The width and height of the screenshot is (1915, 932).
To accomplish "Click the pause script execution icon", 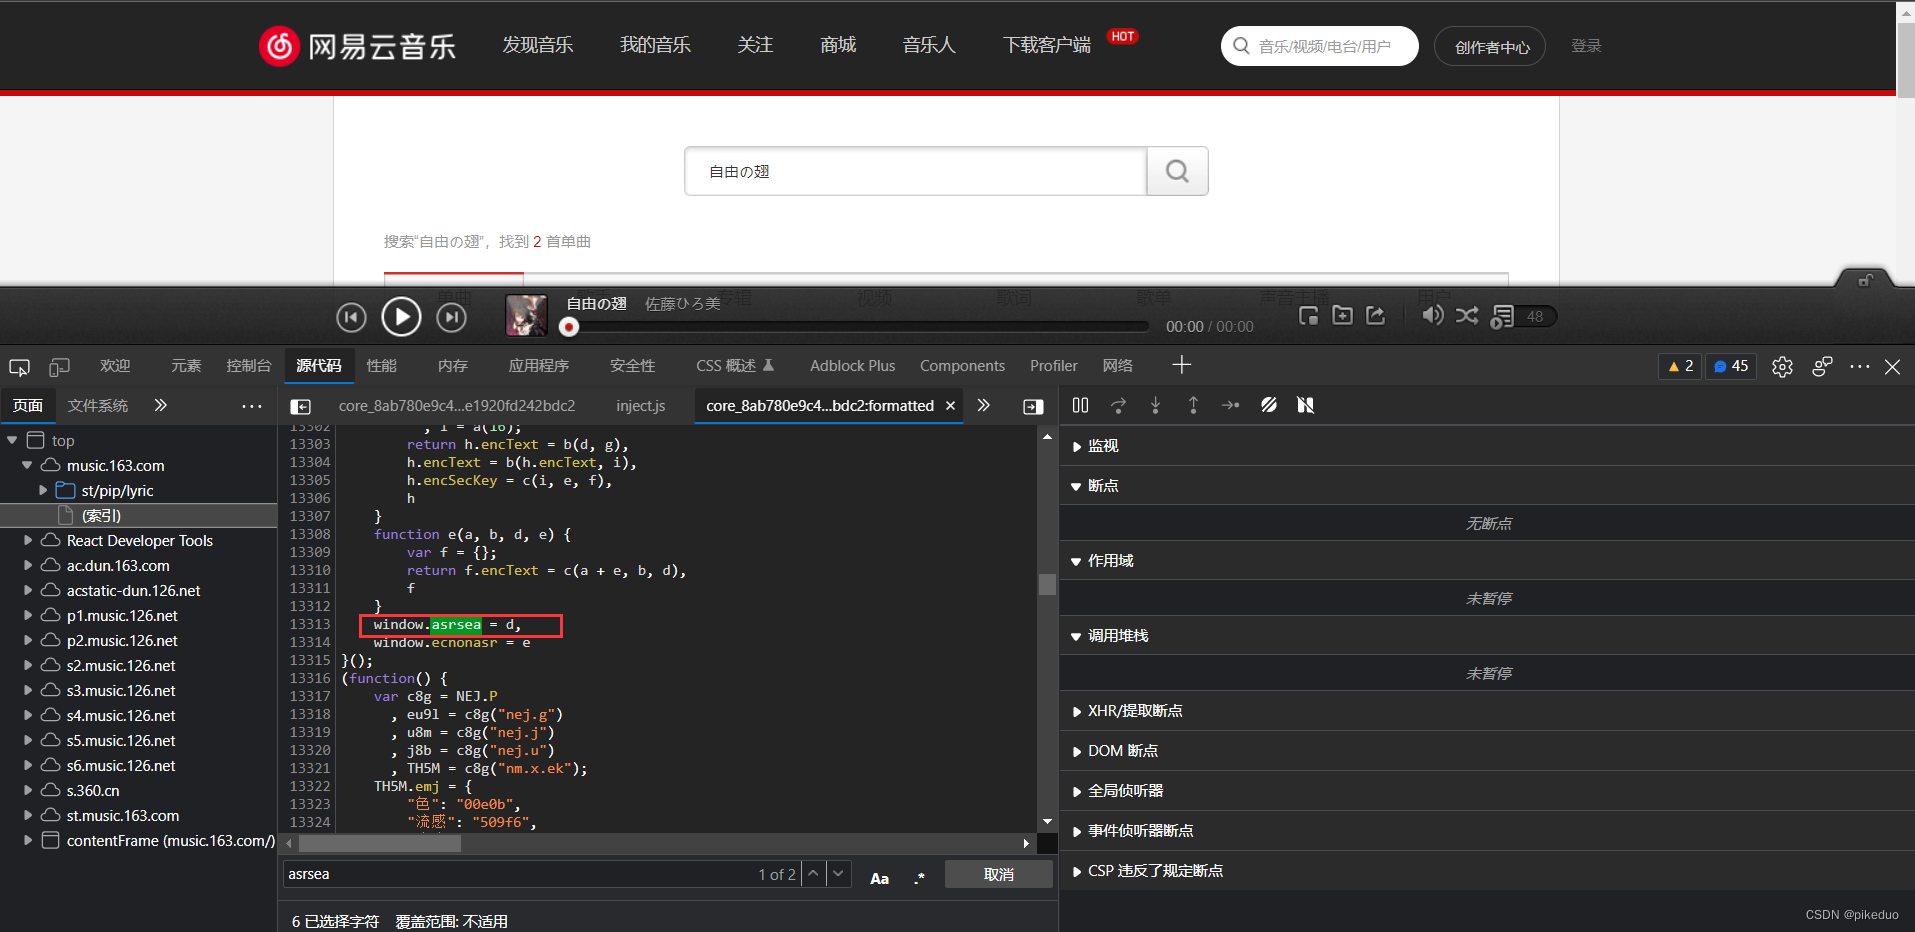I will click(x=1080, y=405).
